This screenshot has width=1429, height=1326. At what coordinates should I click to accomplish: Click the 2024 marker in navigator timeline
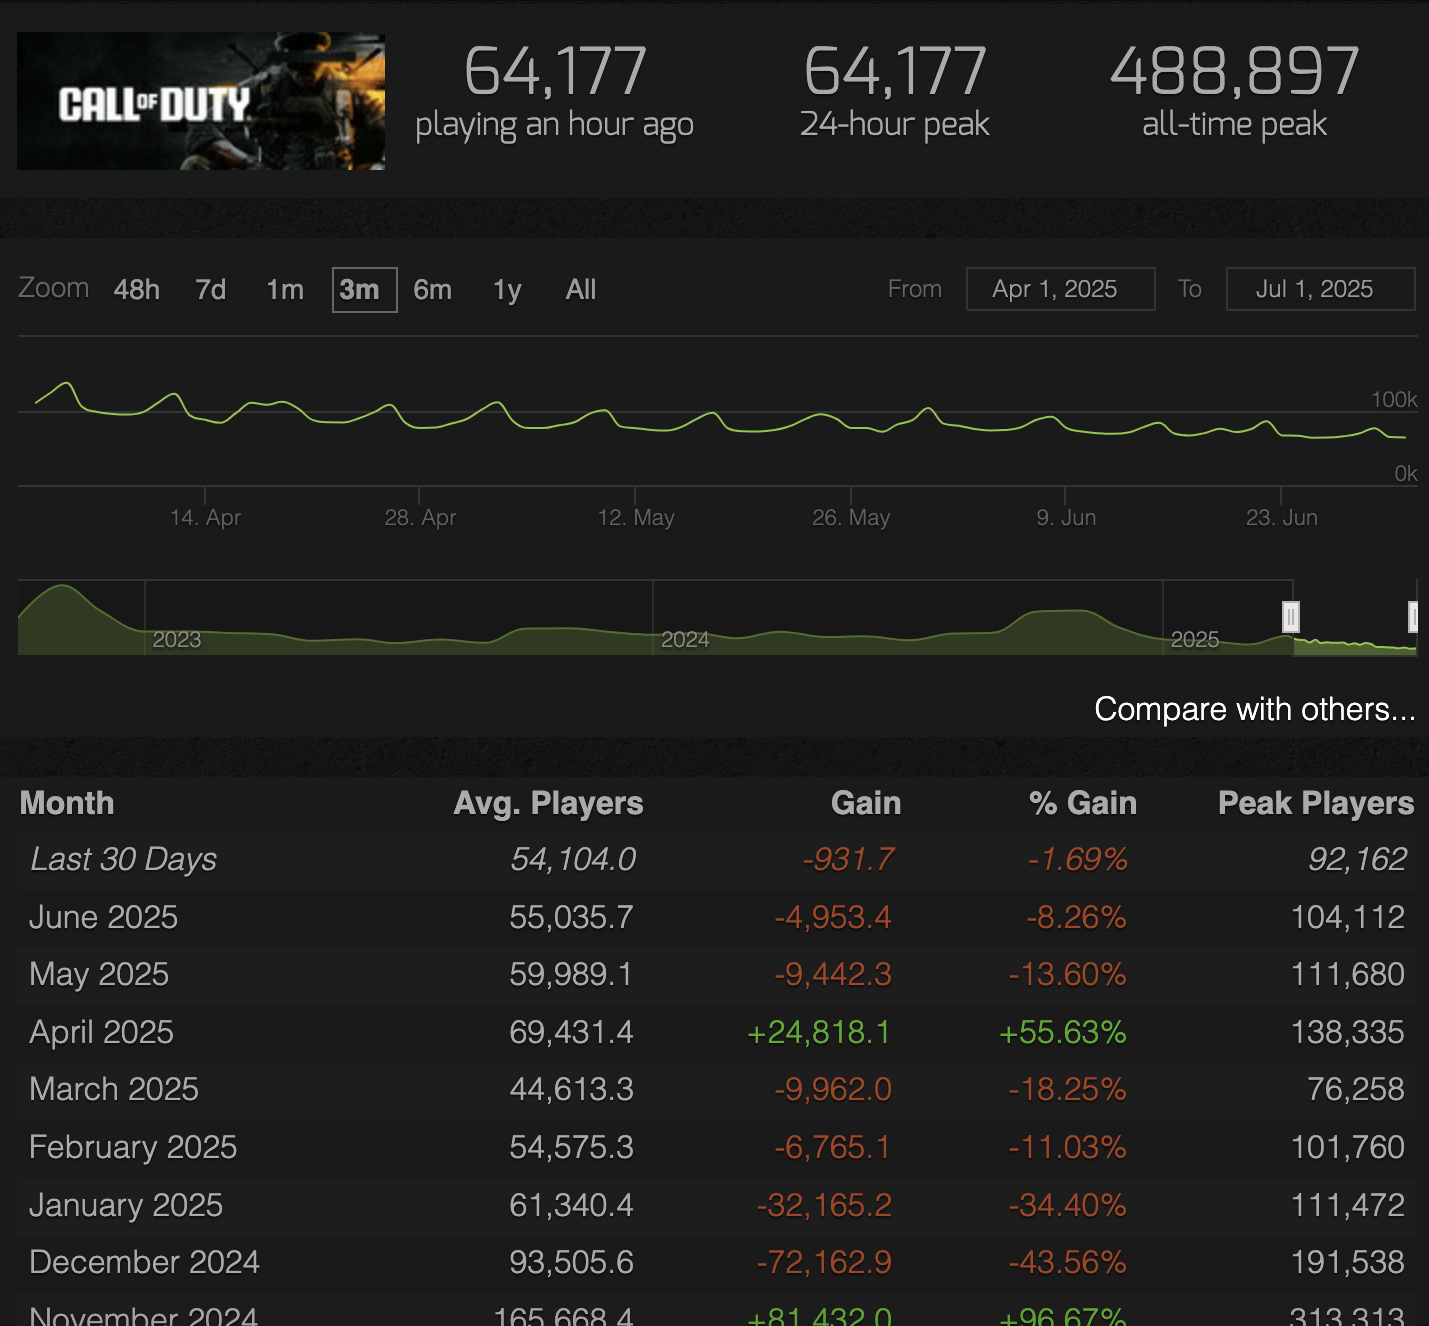tap(685, 640)
